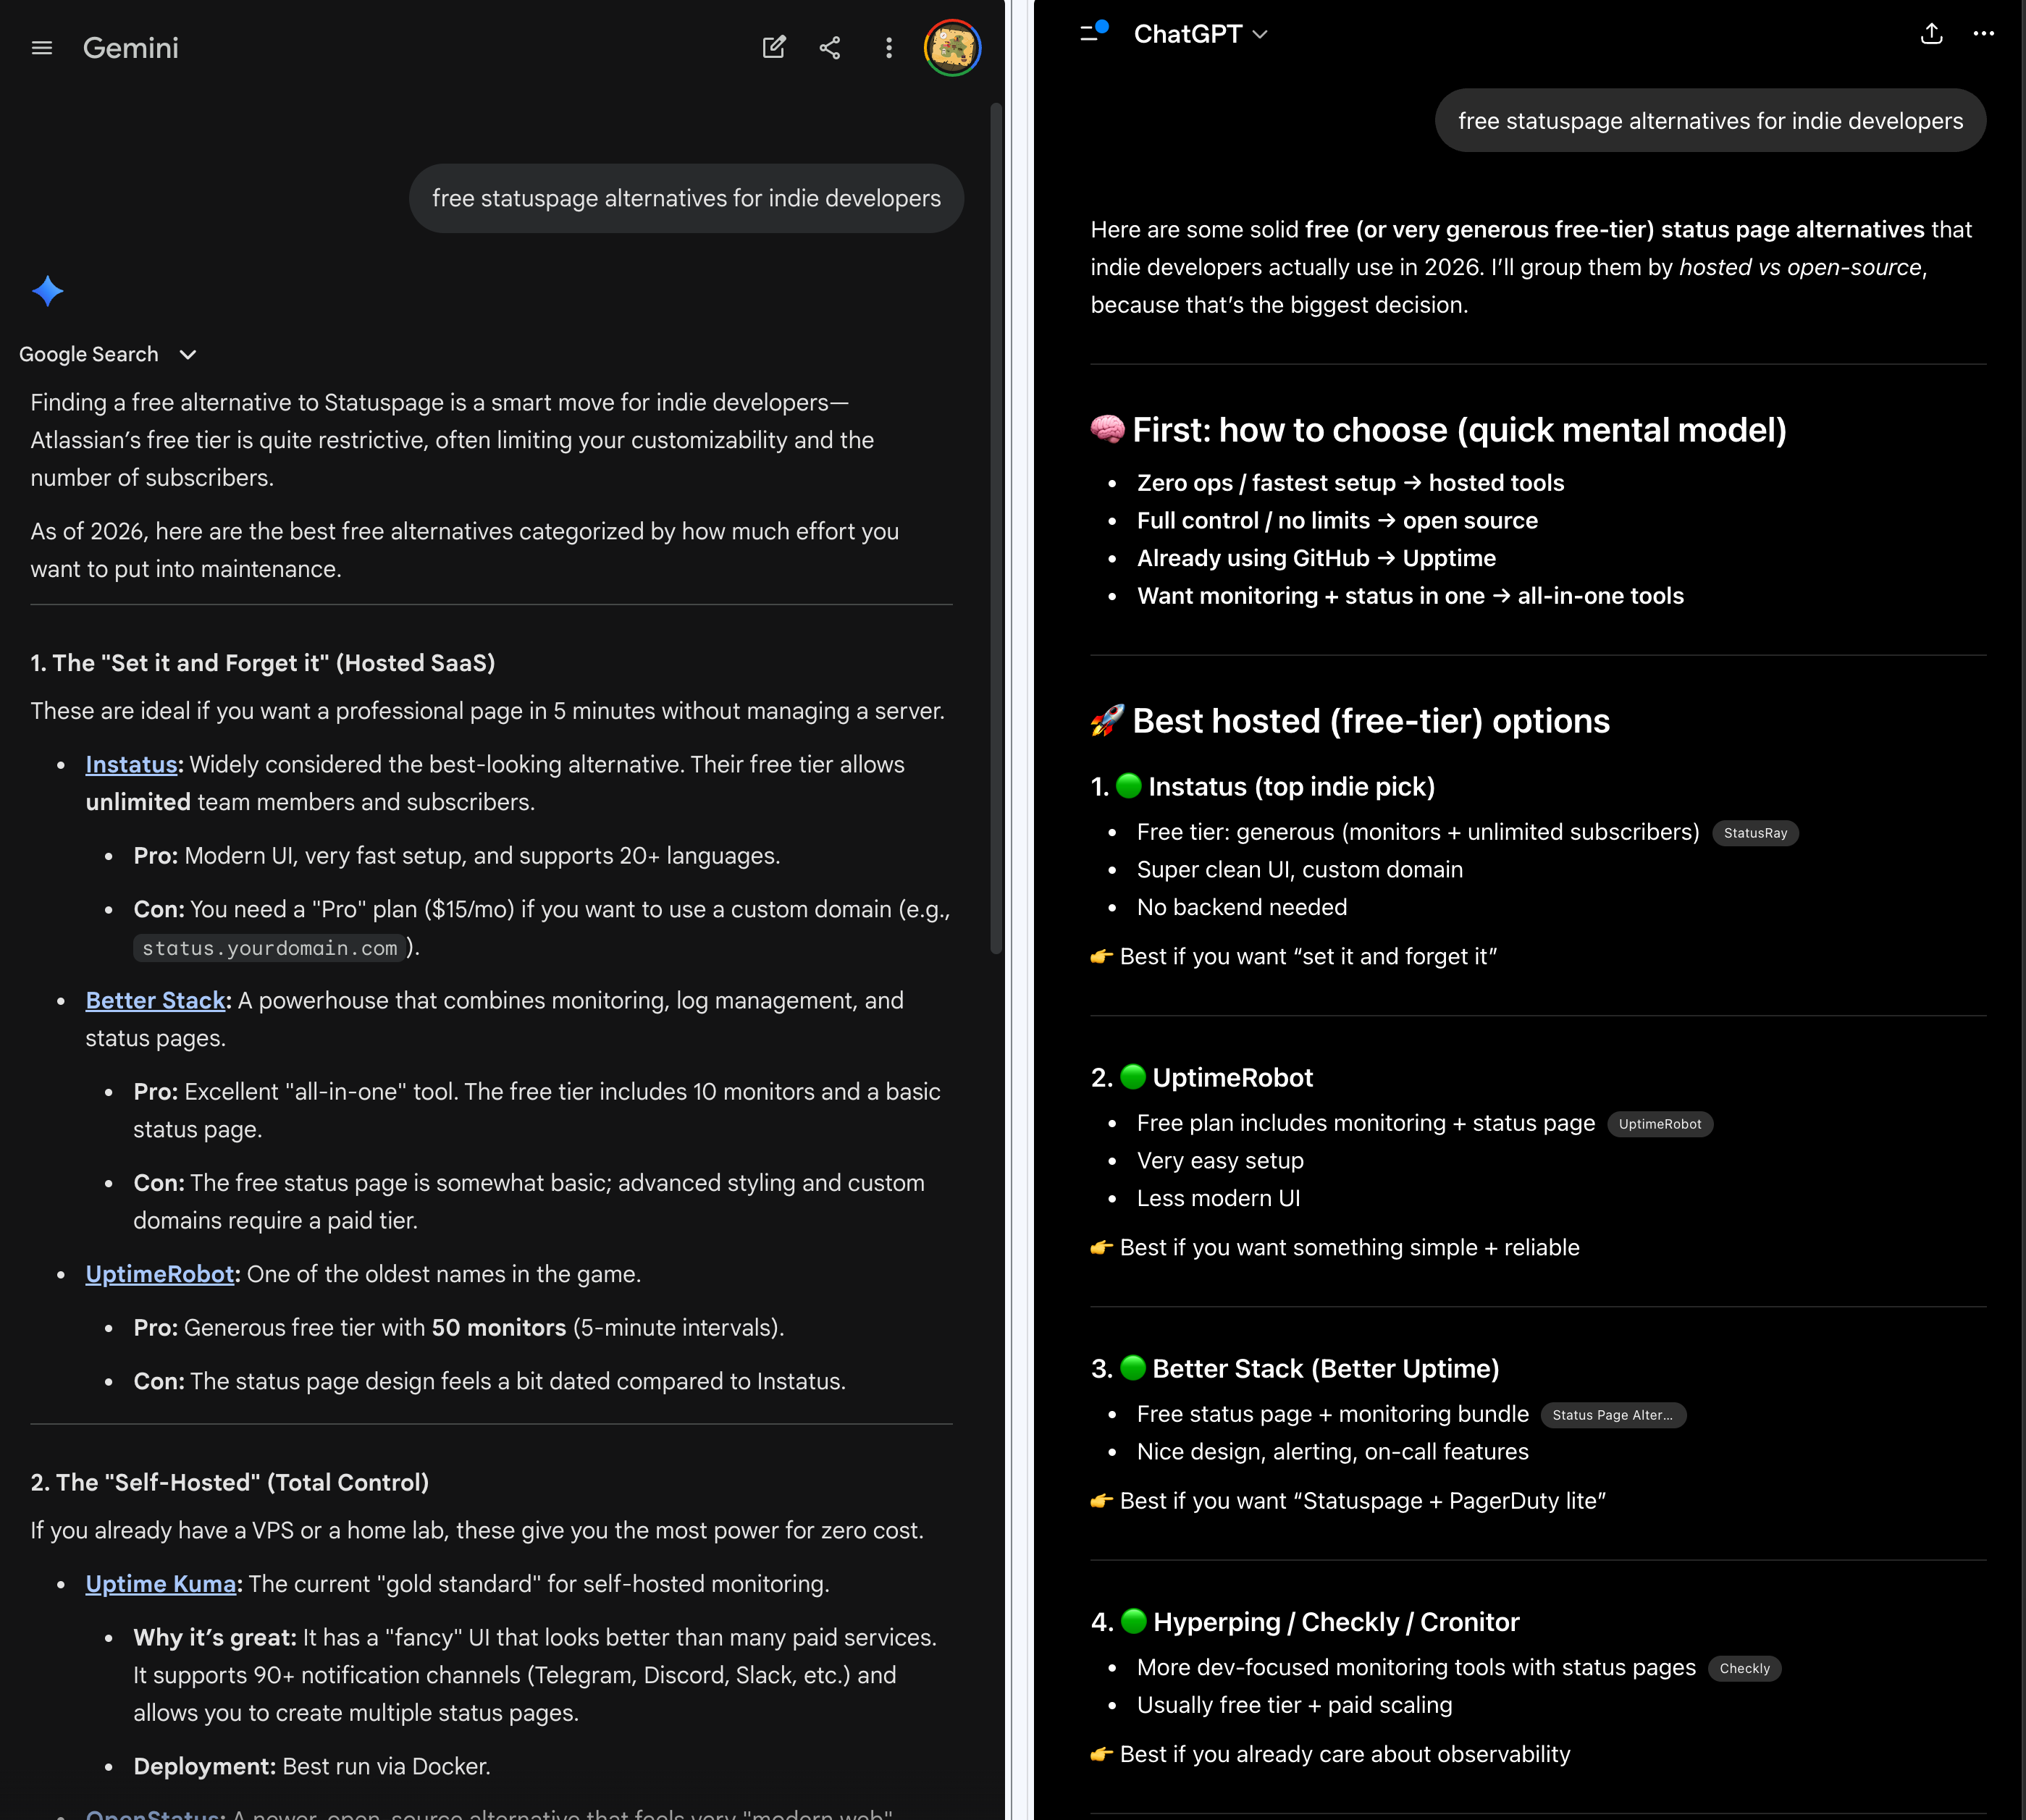This screenshot has height=1820, width=2026.
Task: Click 'Zero ops / fastest setup' bullet
Action: click(1350, 483)
